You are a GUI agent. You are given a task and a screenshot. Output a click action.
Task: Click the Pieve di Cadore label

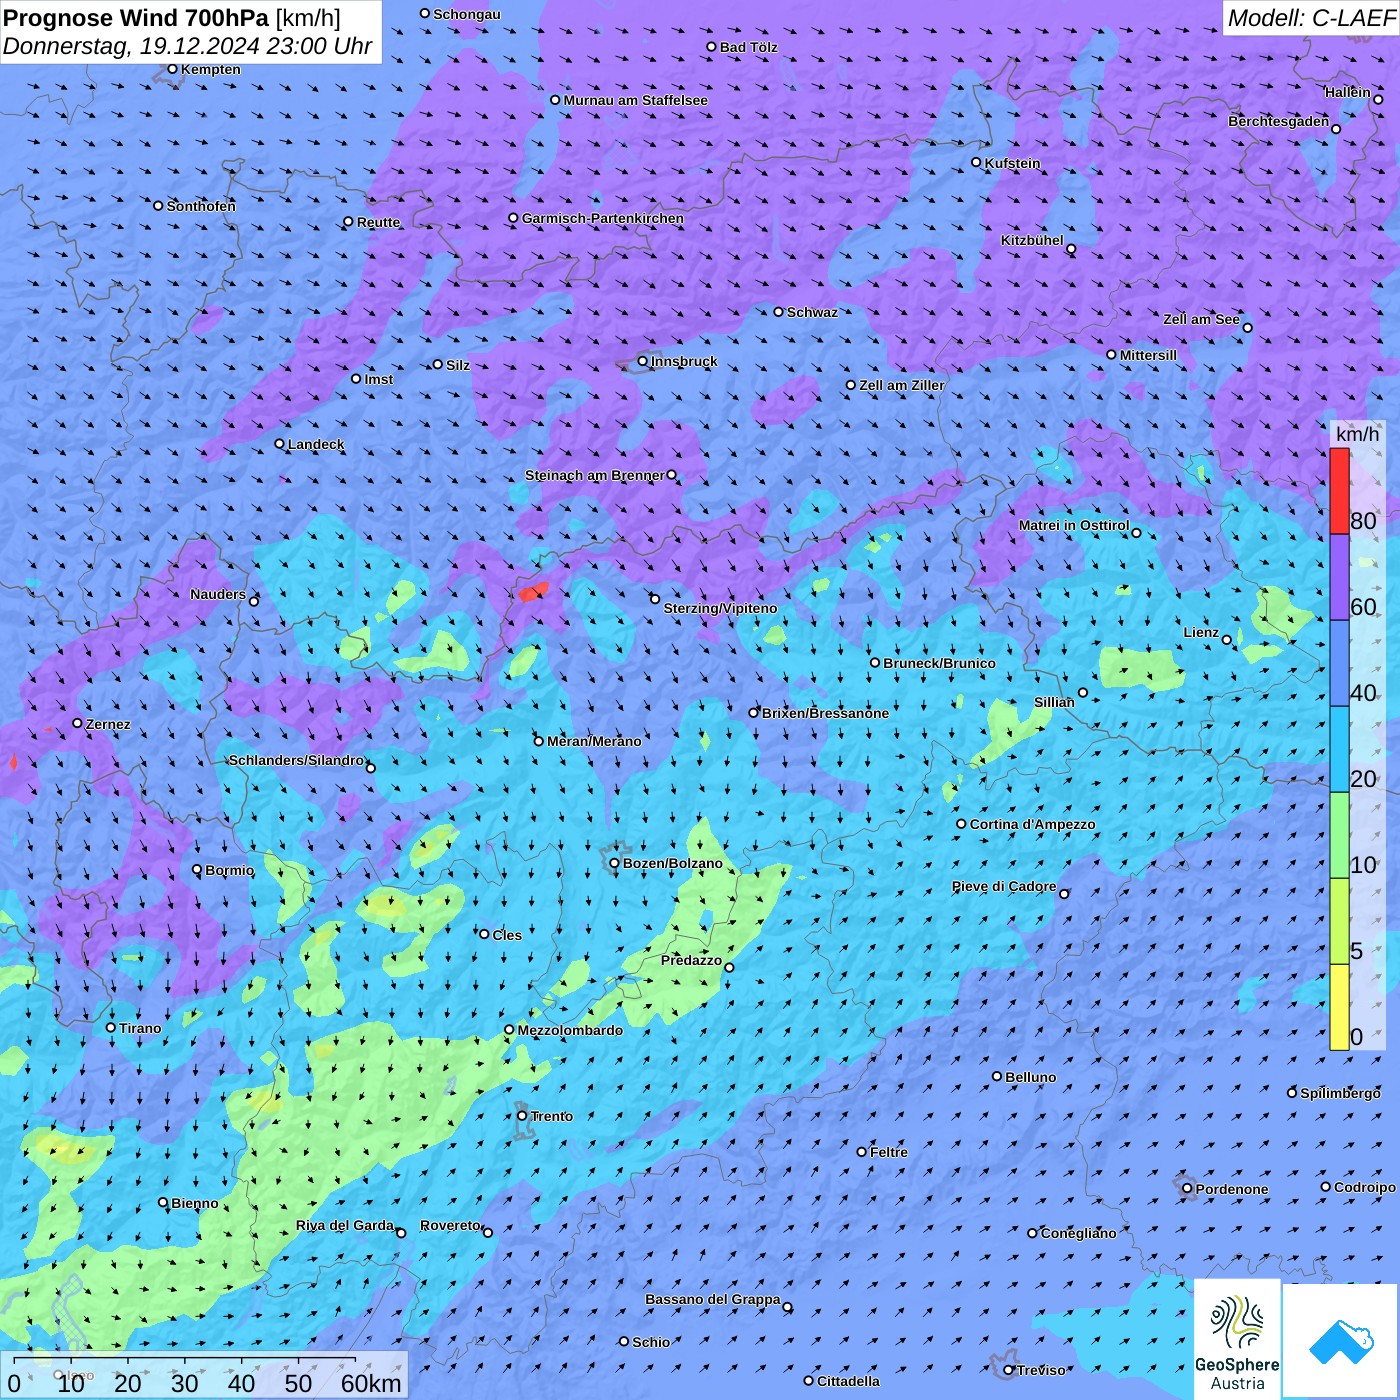click(x=1004, y=886)
